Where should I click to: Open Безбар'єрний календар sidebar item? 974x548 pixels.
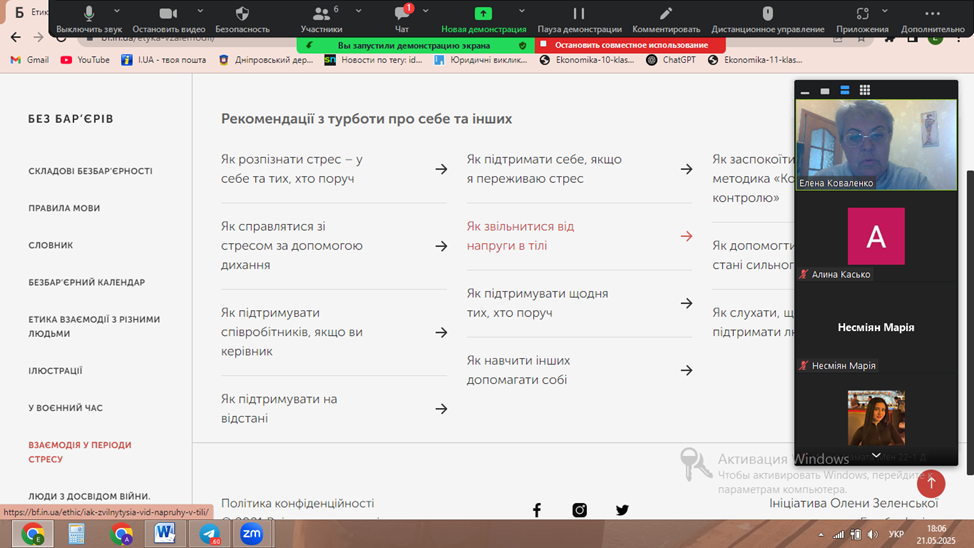86,282
